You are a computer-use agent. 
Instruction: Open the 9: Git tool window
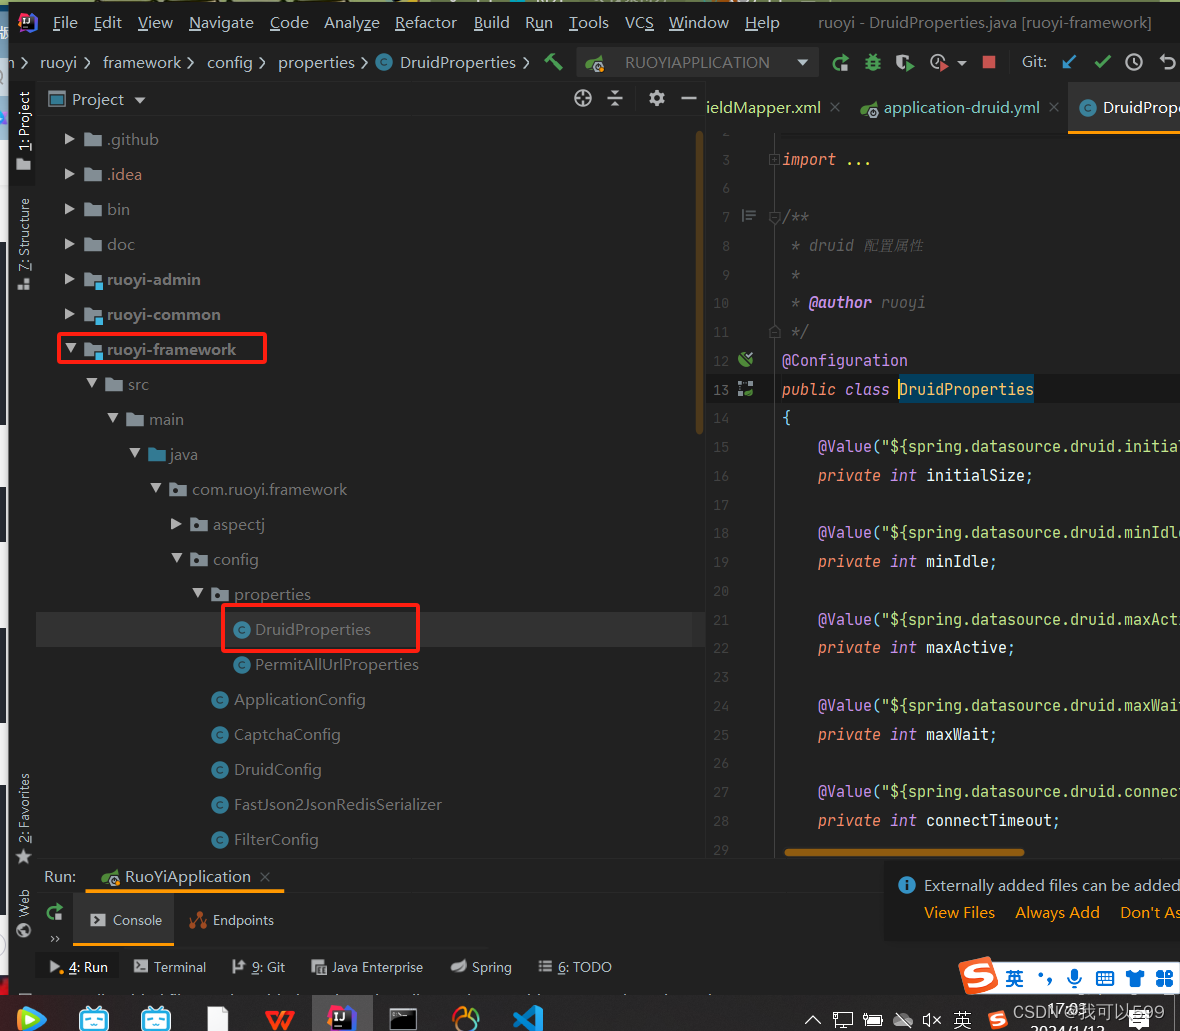coord(258,967)
